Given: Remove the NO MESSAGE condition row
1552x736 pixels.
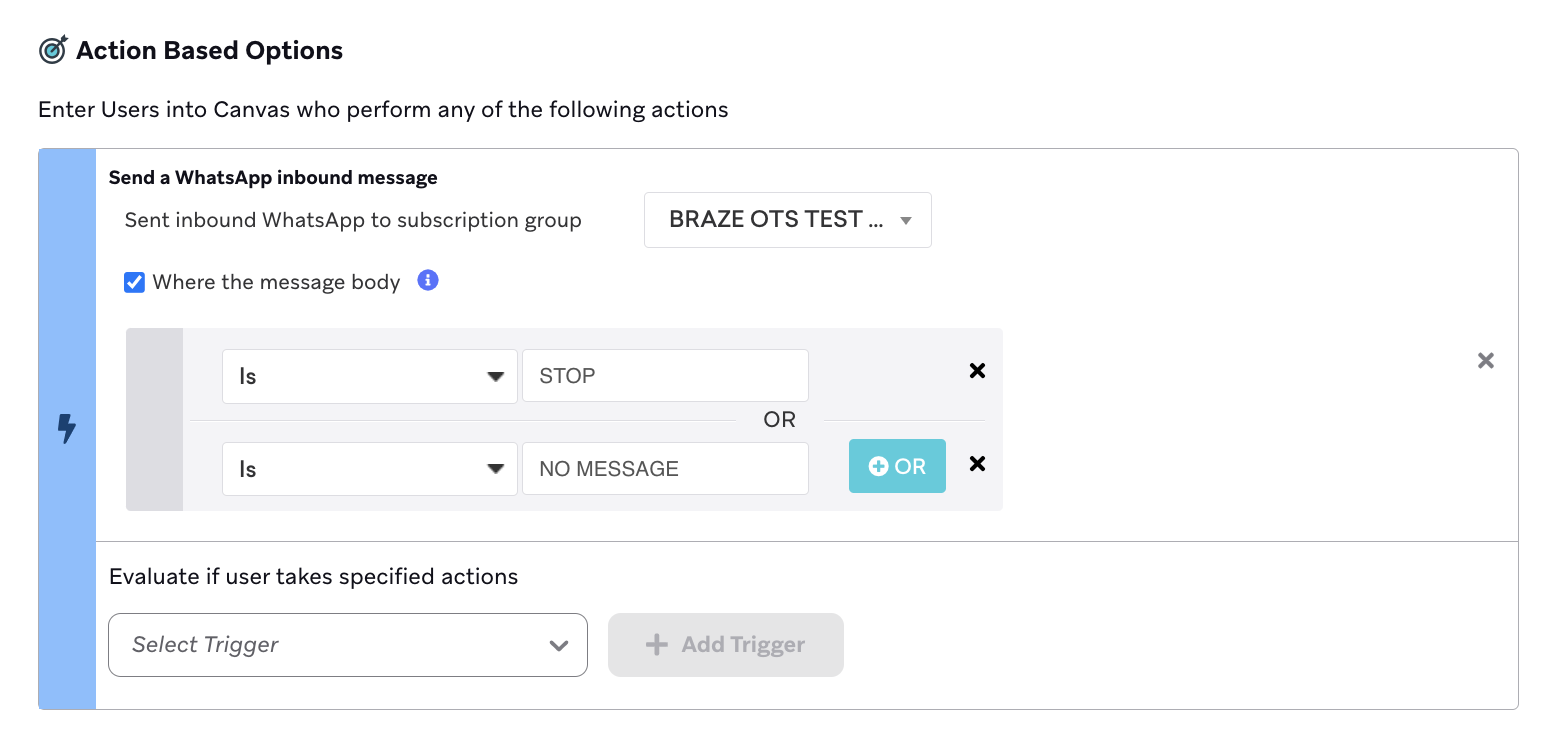Looking at the screenshot, I should [978, 464].
